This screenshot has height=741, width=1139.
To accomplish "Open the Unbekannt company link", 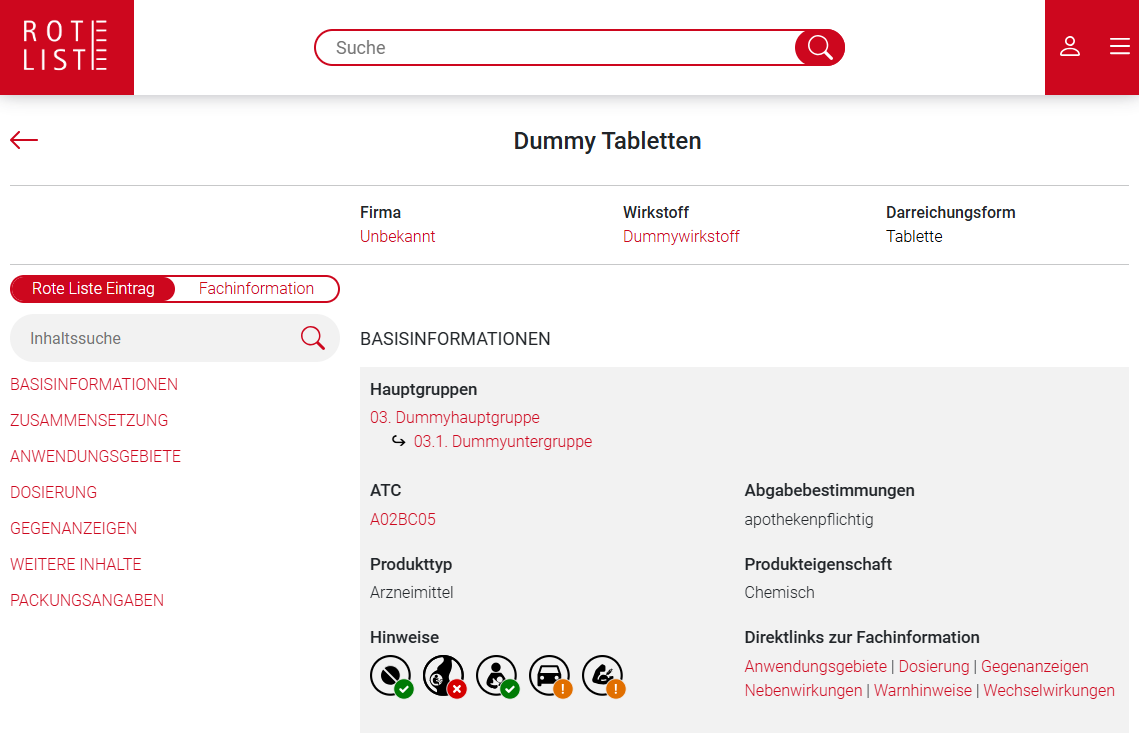I will pyautogui.click(x=397, y=237).
